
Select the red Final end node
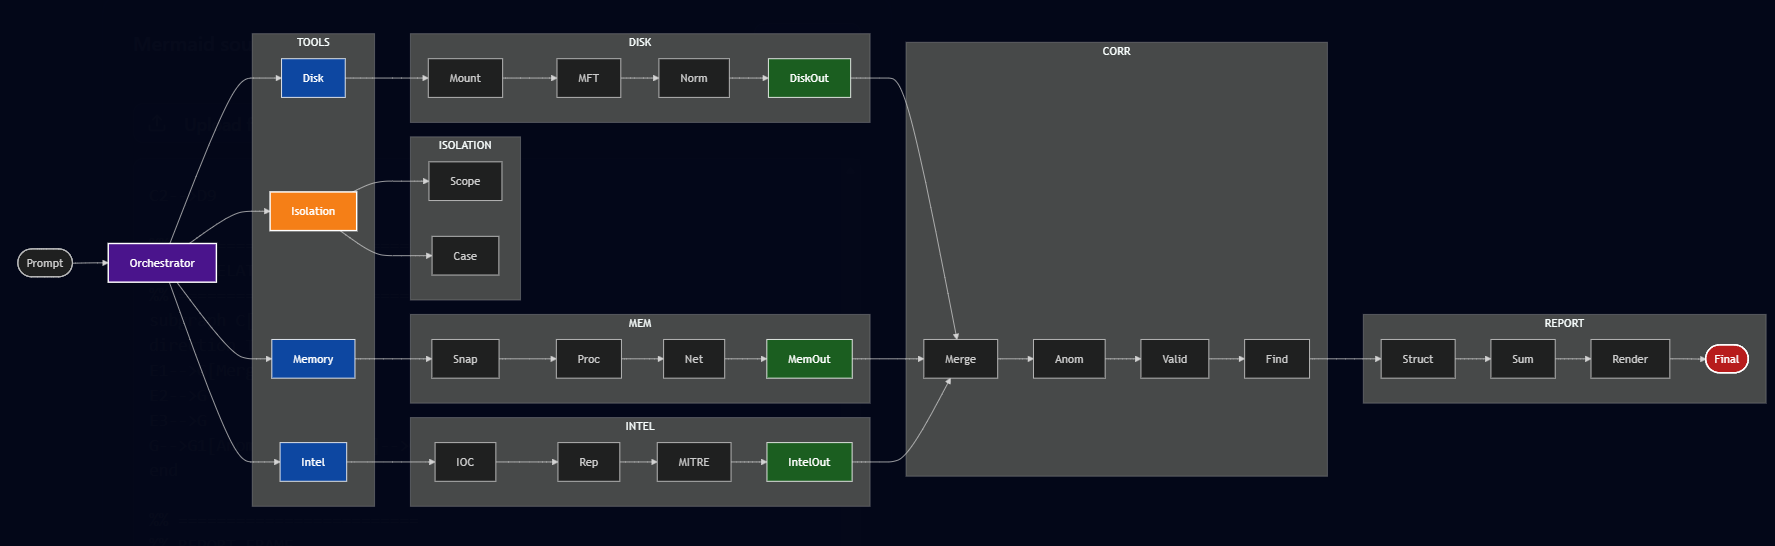(x=1727, y=359)
